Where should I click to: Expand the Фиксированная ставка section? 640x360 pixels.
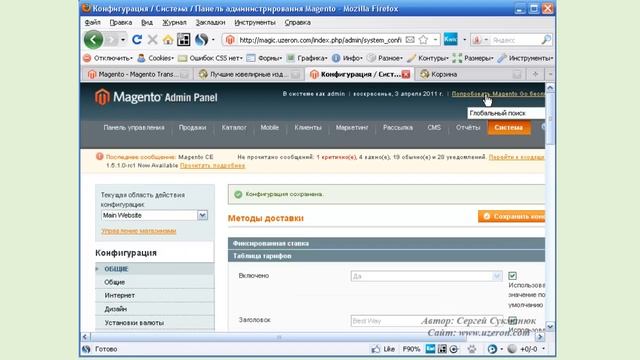[386, 243]
